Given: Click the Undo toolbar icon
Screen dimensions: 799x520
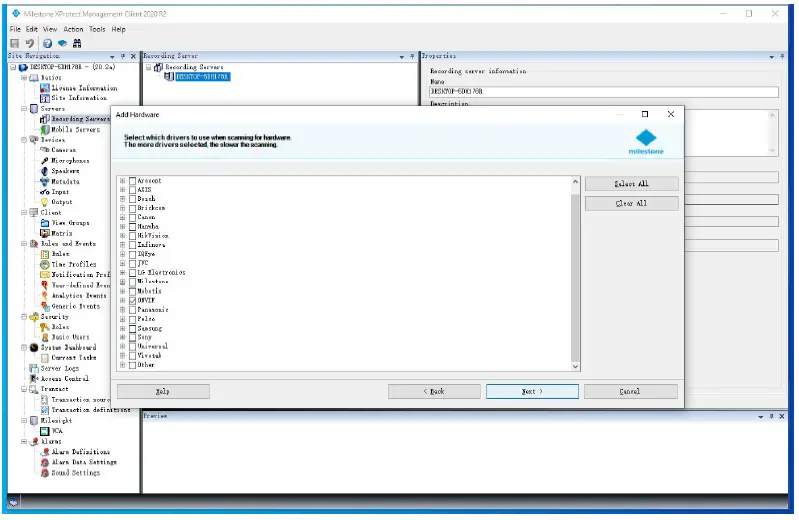Looking at the screenshot, I should [30, 43].
